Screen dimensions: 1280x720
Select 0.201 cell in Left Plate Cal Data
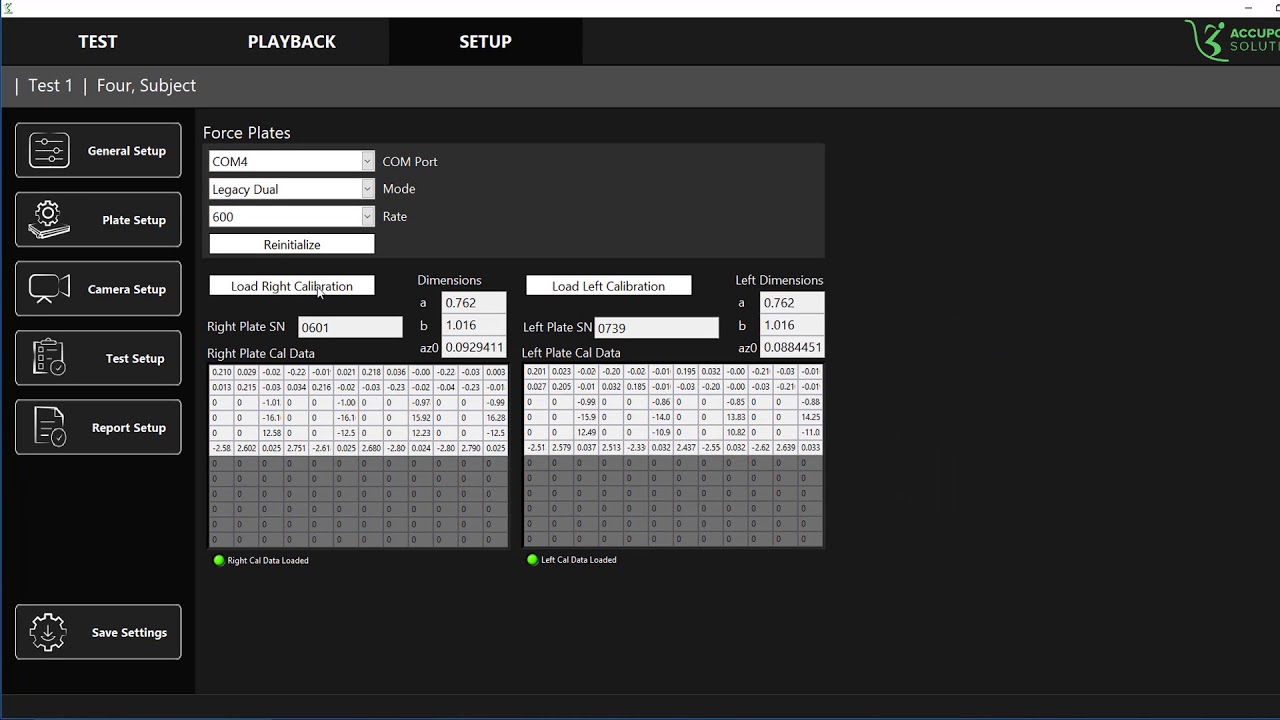(x=537, y=371)
